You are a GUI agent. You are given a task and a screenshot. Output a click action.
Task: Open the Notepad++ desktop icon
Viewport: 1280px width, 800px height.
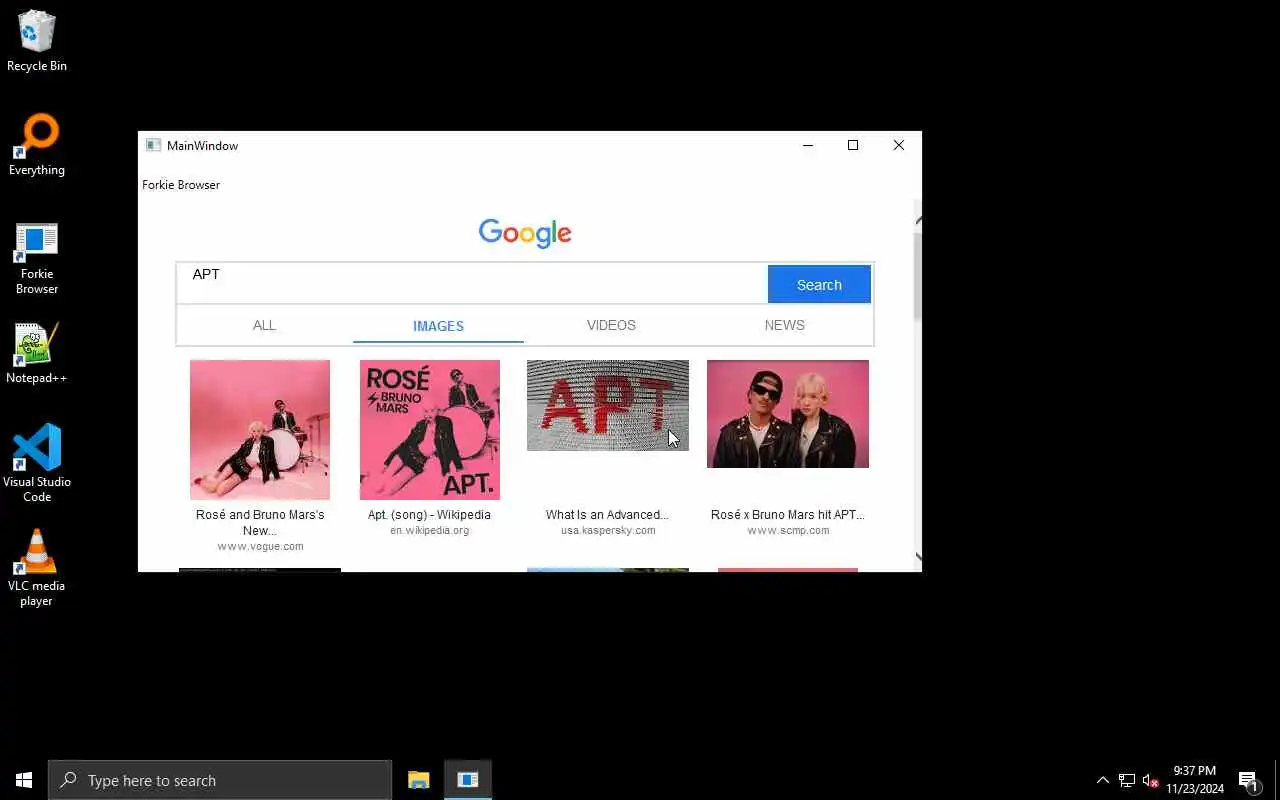[37, 353]
